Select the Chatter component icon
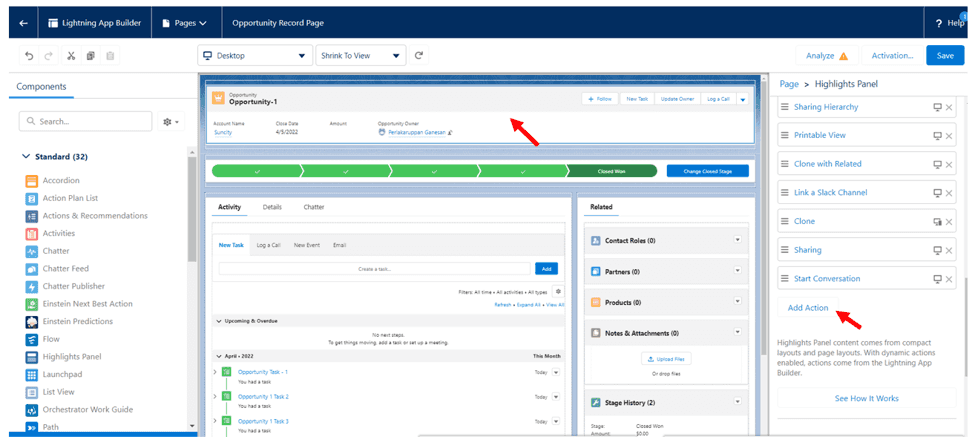975x448 pixels. point(32,251)
